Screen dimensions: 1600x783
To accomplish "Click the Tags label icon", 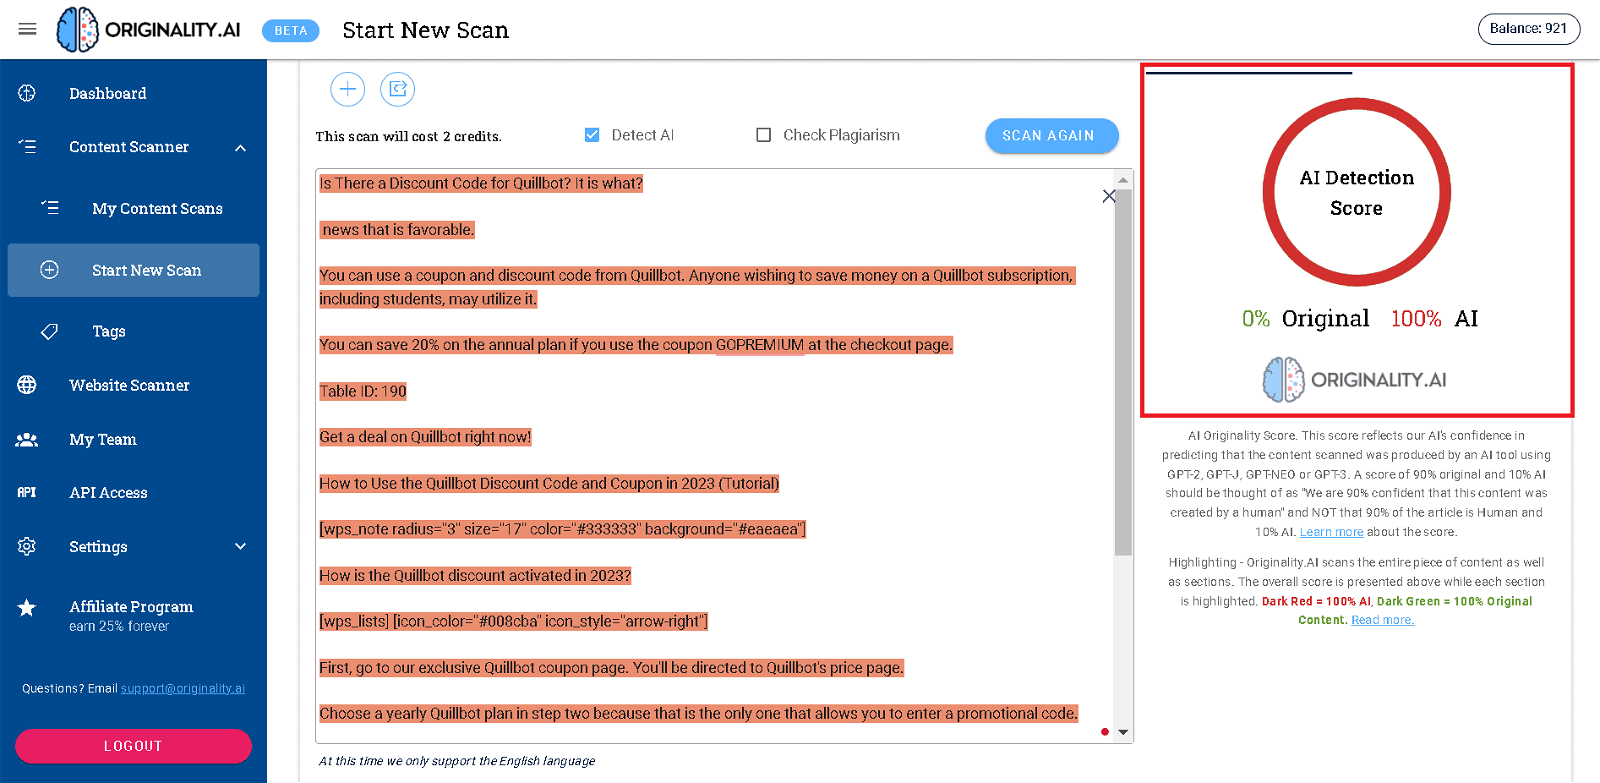I will (x=49, y=331).
